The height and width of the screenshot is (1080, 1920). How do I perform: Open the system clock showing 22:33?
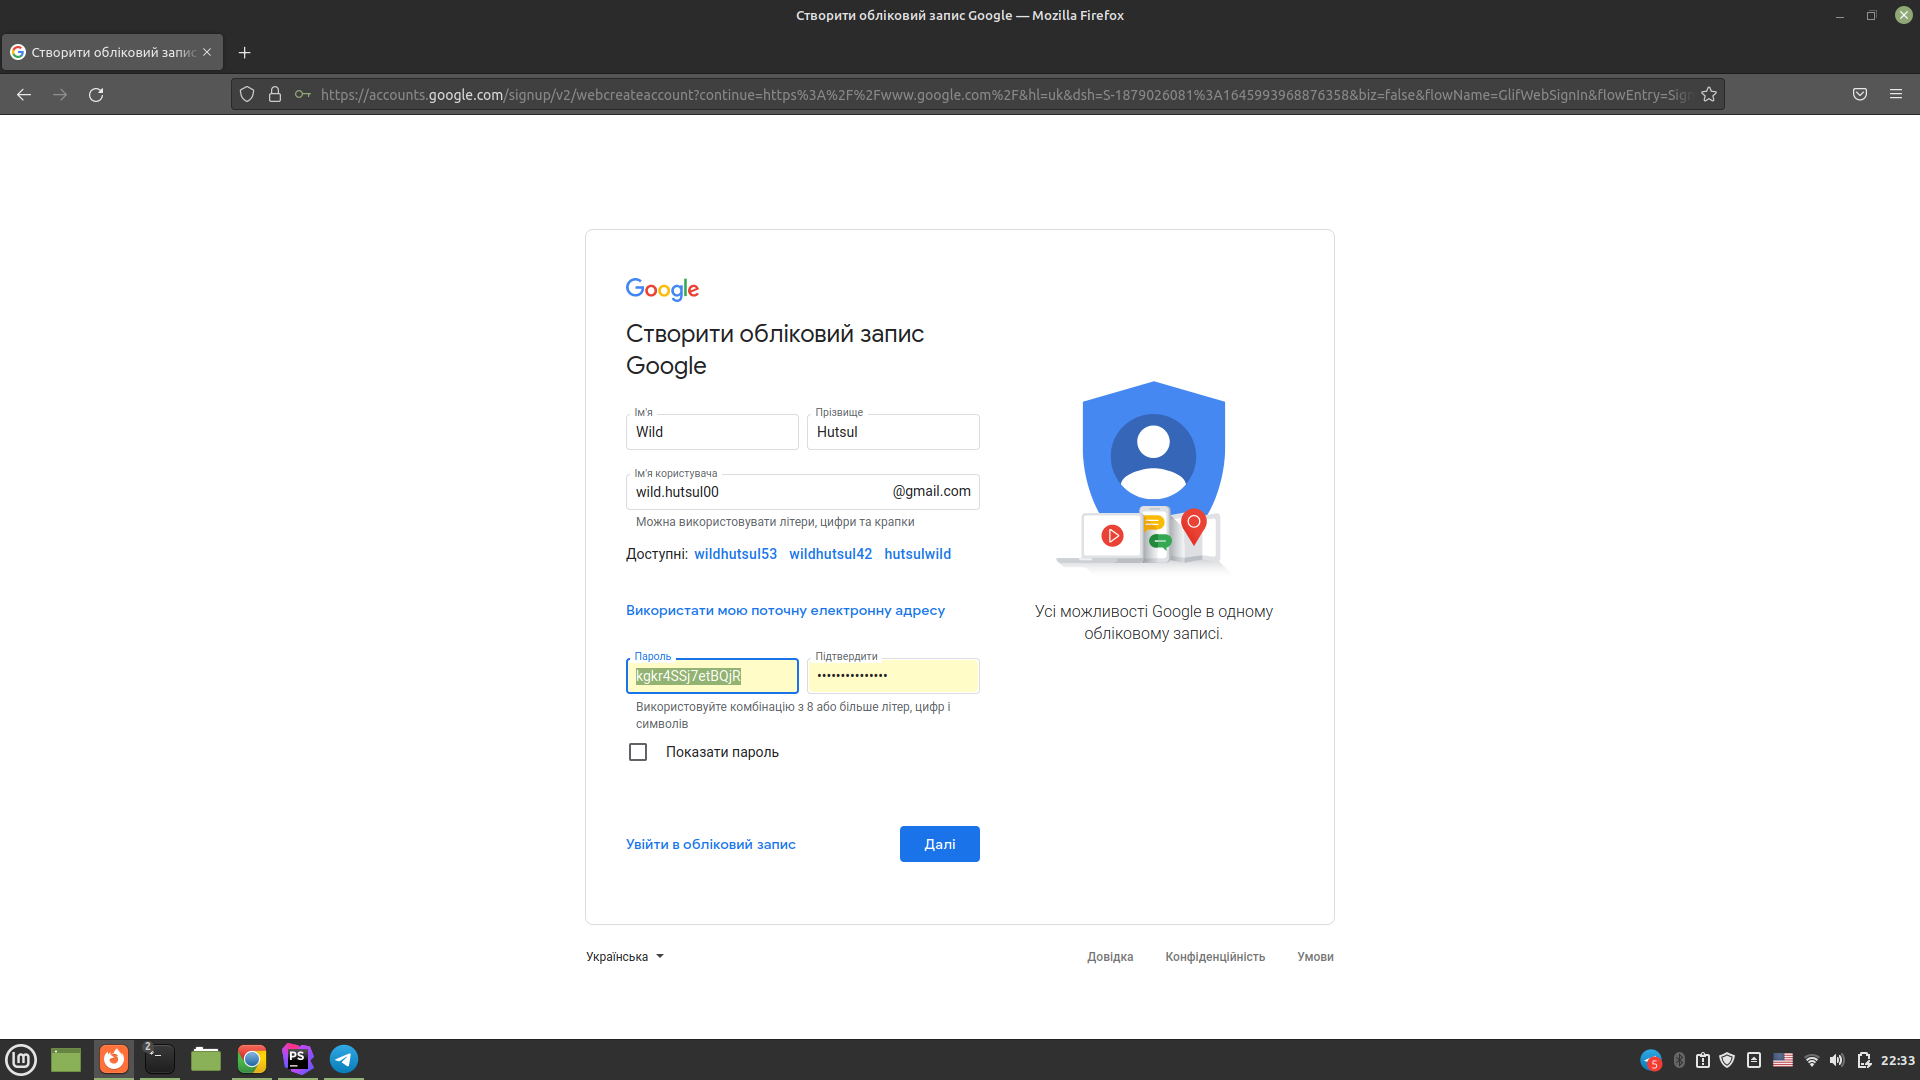(1898, 1060)
